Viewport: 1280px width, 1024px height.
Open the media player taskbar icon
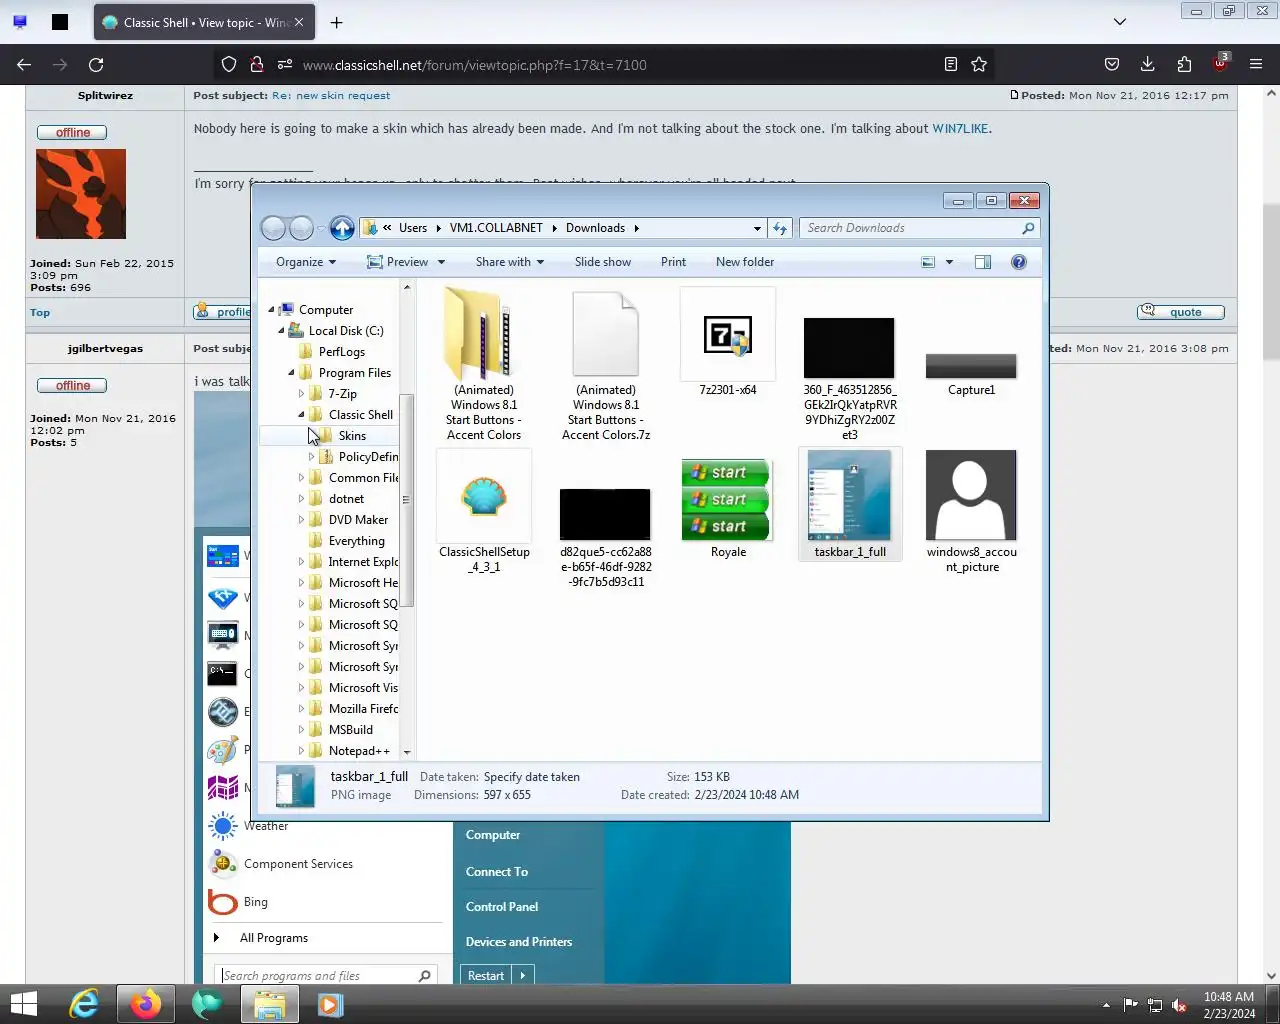coord(330,1004)
